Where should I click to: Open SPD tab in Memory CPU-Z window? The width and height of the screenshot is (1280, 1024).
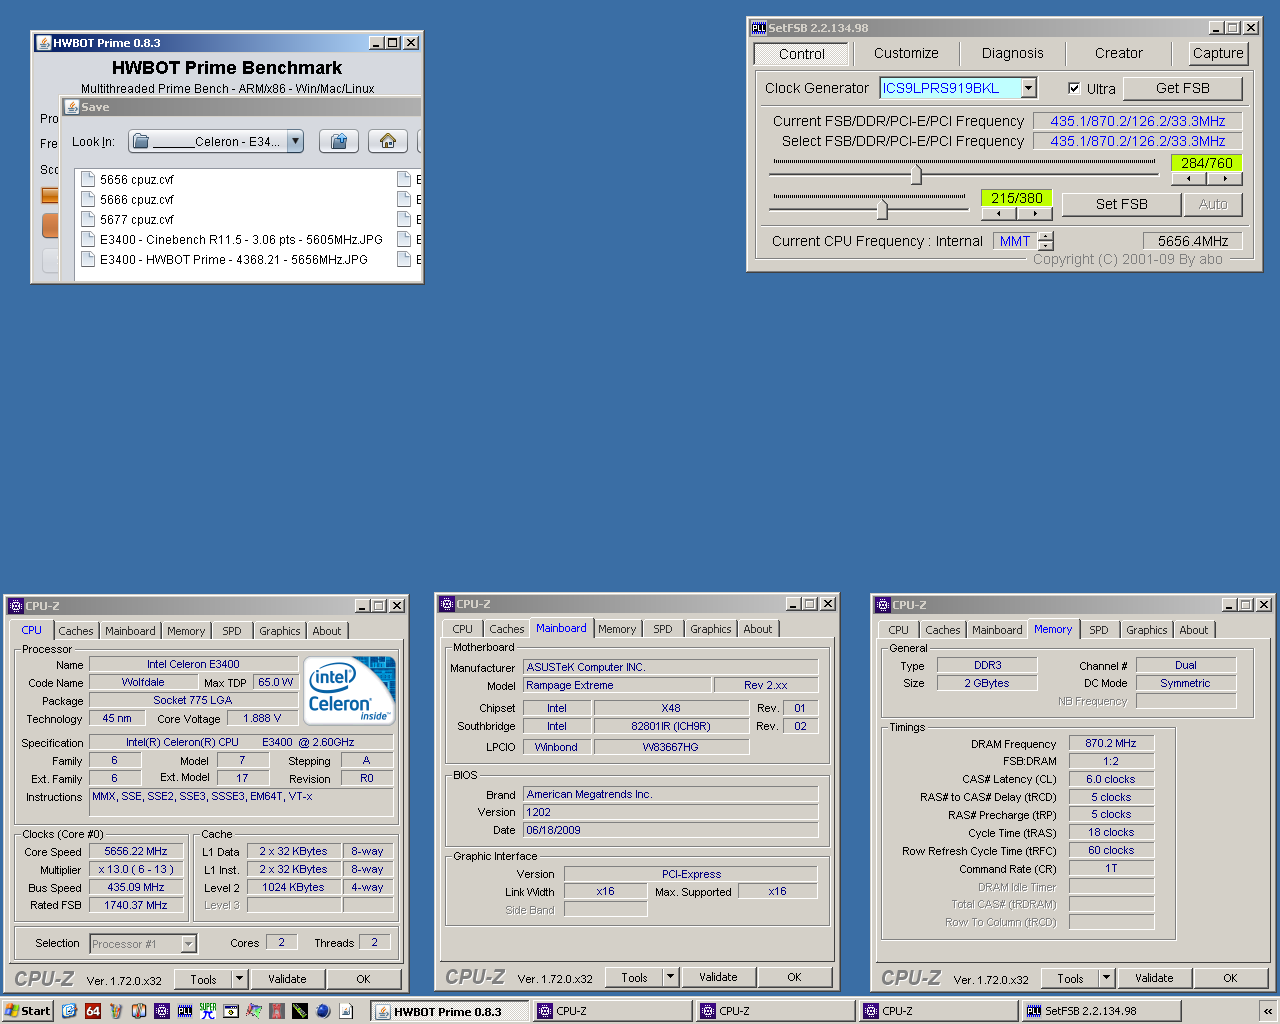coord(1099,630)
